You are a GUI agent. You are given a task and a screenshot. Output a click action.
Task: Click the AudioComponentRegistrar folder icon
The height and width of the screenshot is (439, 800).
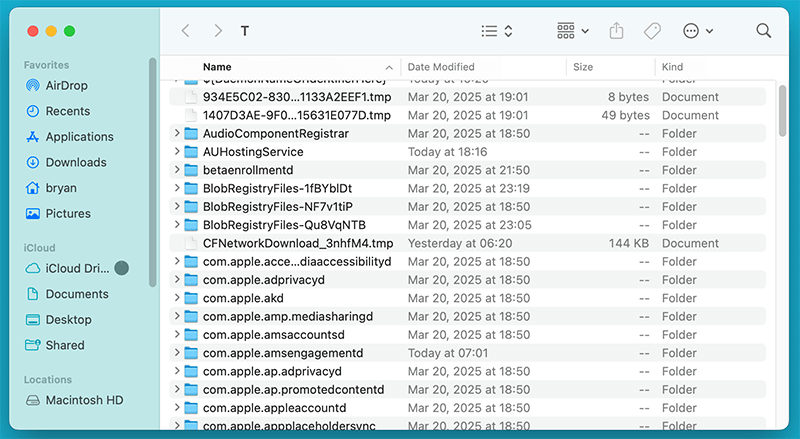point(191,134)
